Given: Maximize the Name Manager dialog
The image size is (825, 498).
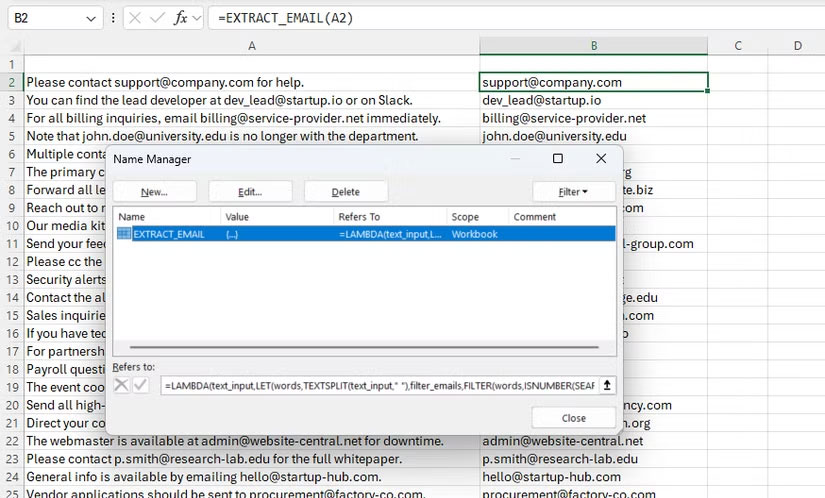Looking at the screenshot, I should tap(558, 159).
